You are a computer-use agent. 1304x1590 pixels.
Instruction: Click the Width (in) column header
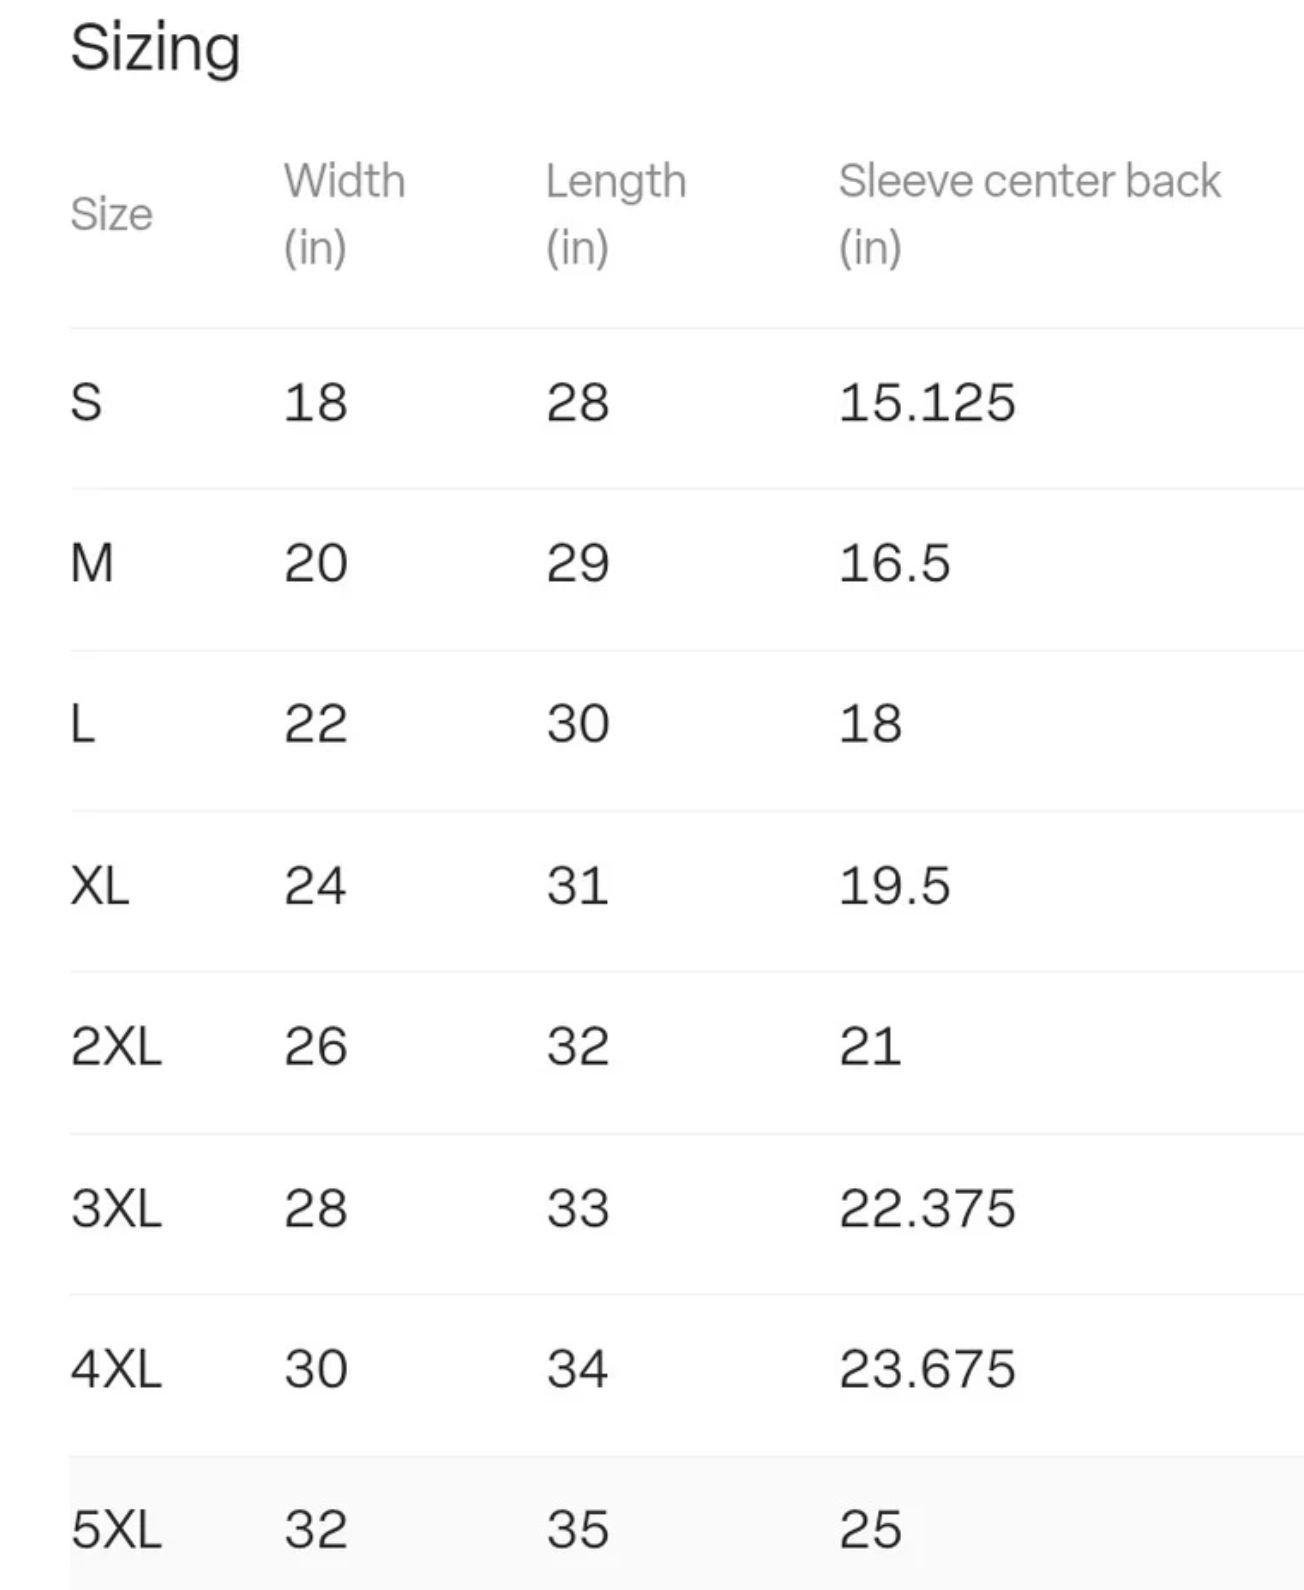click(x=344, y=214)
